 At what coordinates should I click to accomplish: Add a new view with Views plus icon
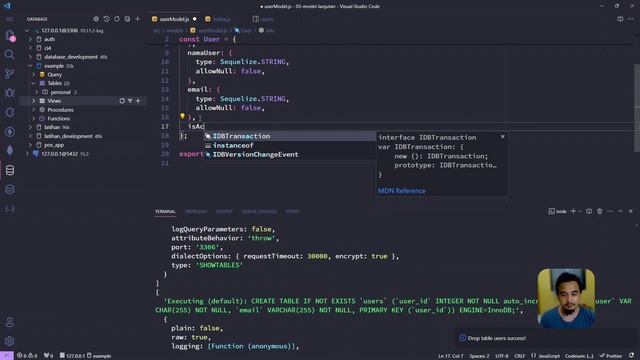pos(138,101)
